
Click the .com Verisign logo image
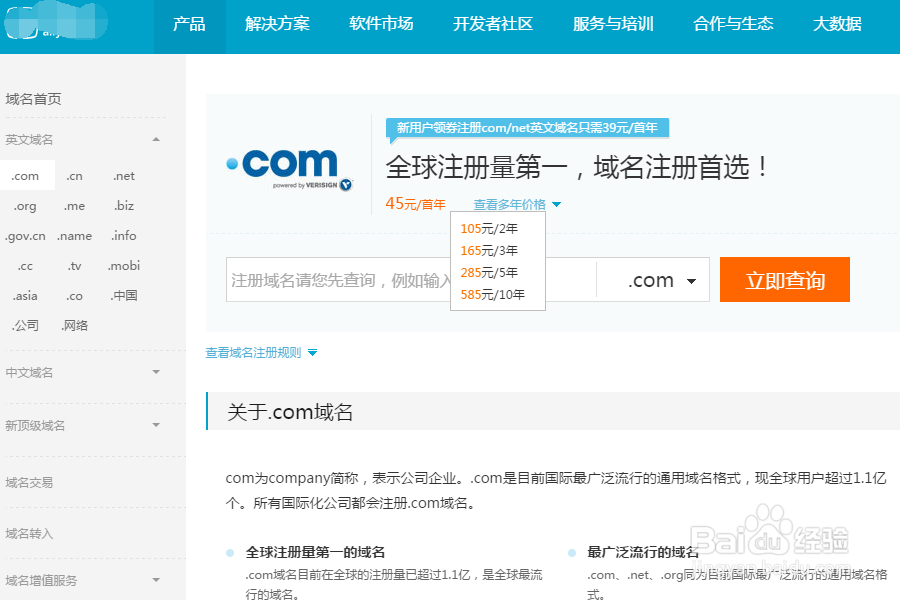point(289,167)
